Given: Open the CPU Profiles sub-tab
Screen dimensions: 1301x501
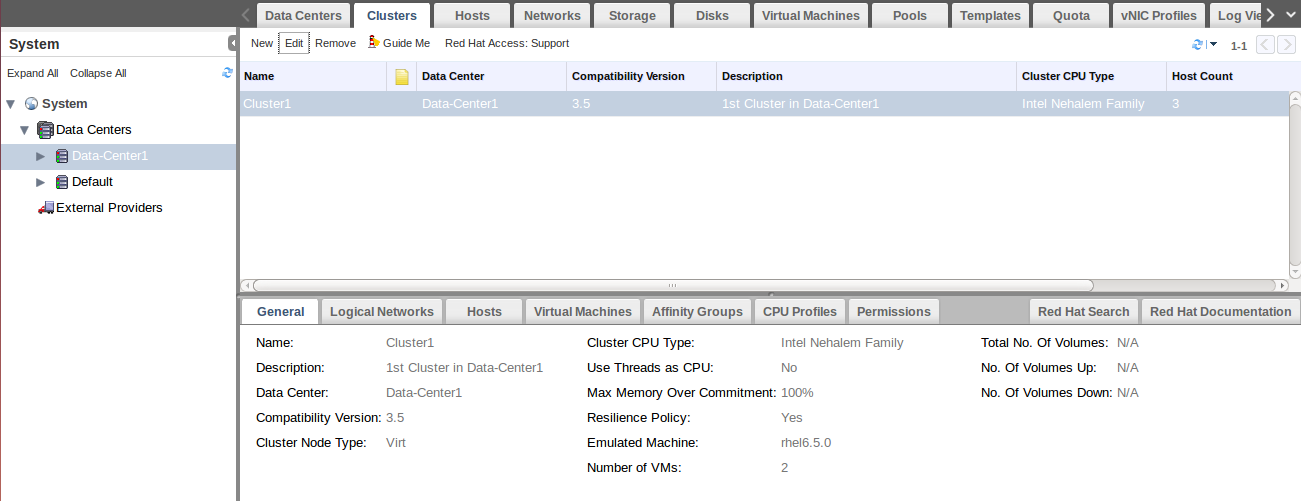Looking at the screenshot, I should (x=800, y=311).
